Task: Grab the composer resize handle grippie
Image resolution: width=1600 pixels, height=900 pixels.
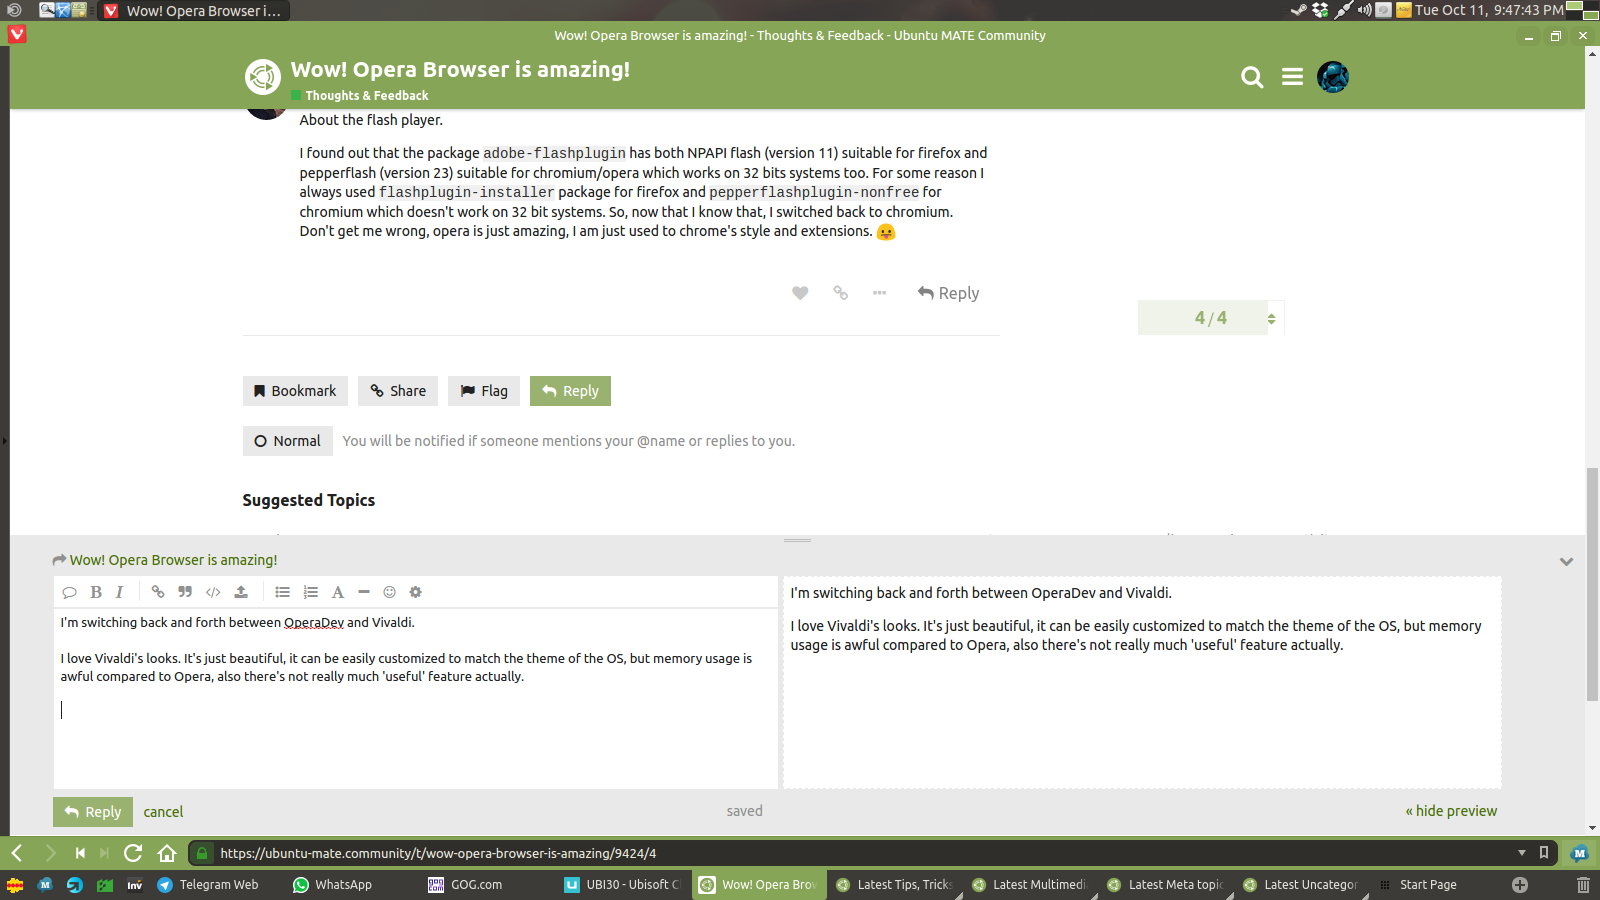Action: click(797, 540)
